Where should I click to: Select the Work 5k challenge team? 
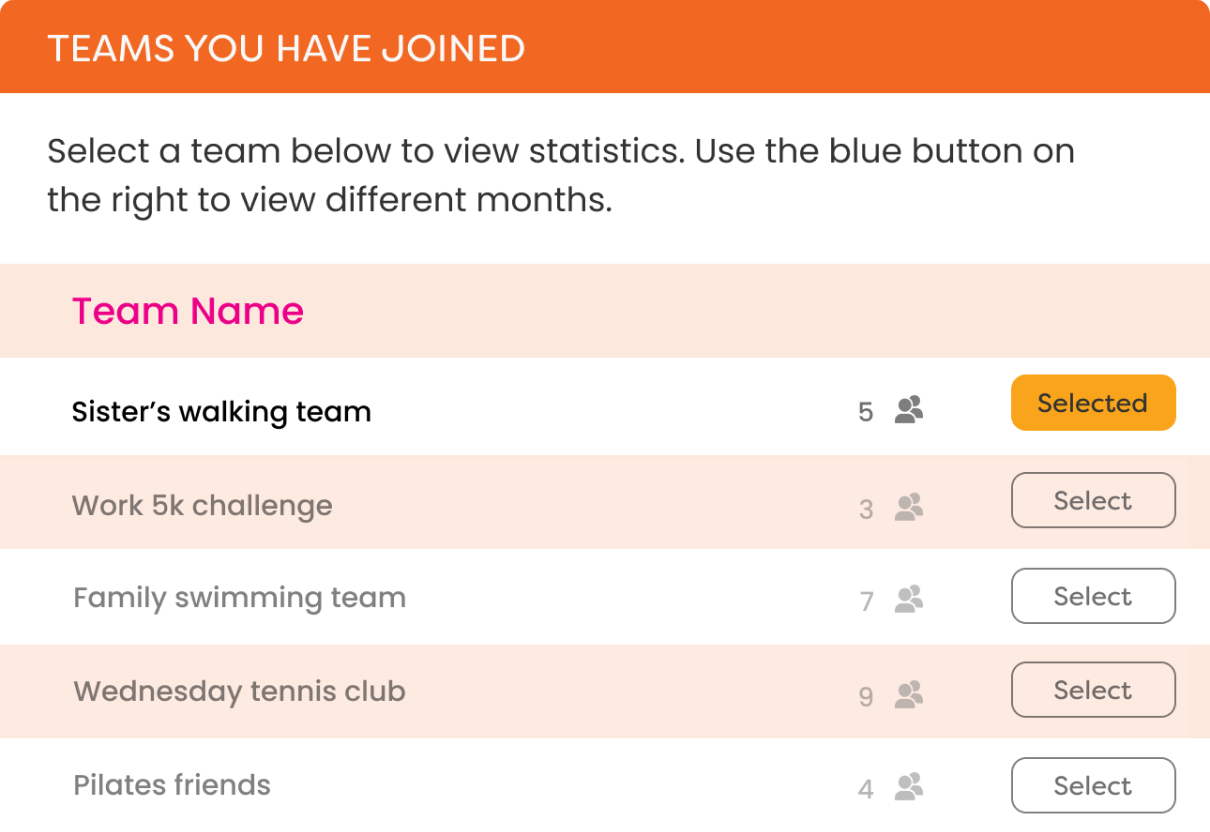point(1093,500)
